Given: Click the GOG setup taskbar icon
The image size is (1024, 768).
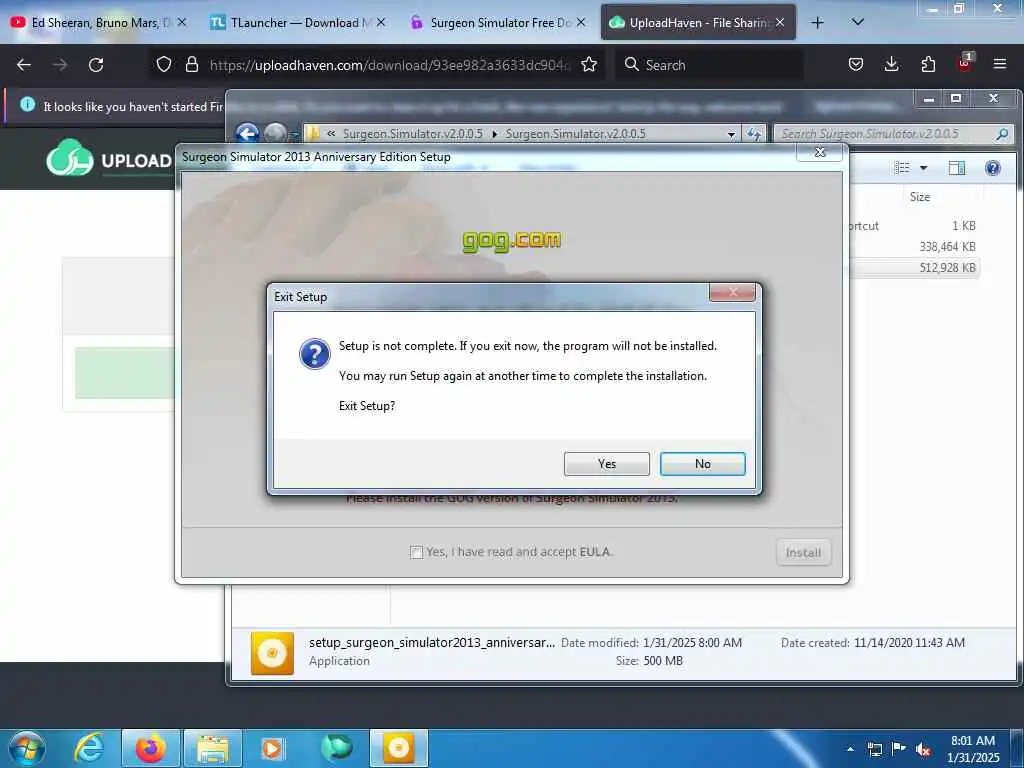Looking at the screenshot, I should coord(398,748).
